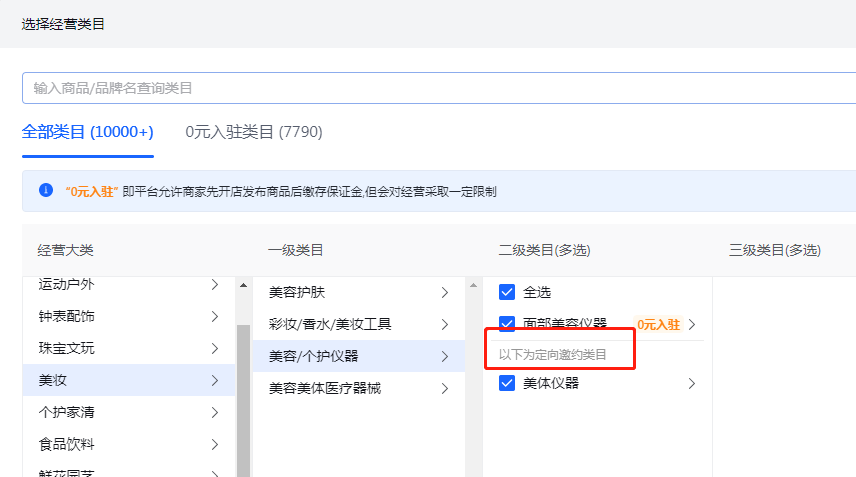Screen dimensions: 856x477
Task: Uncheck the 全选 checkbox
Action: click(507, 292)
